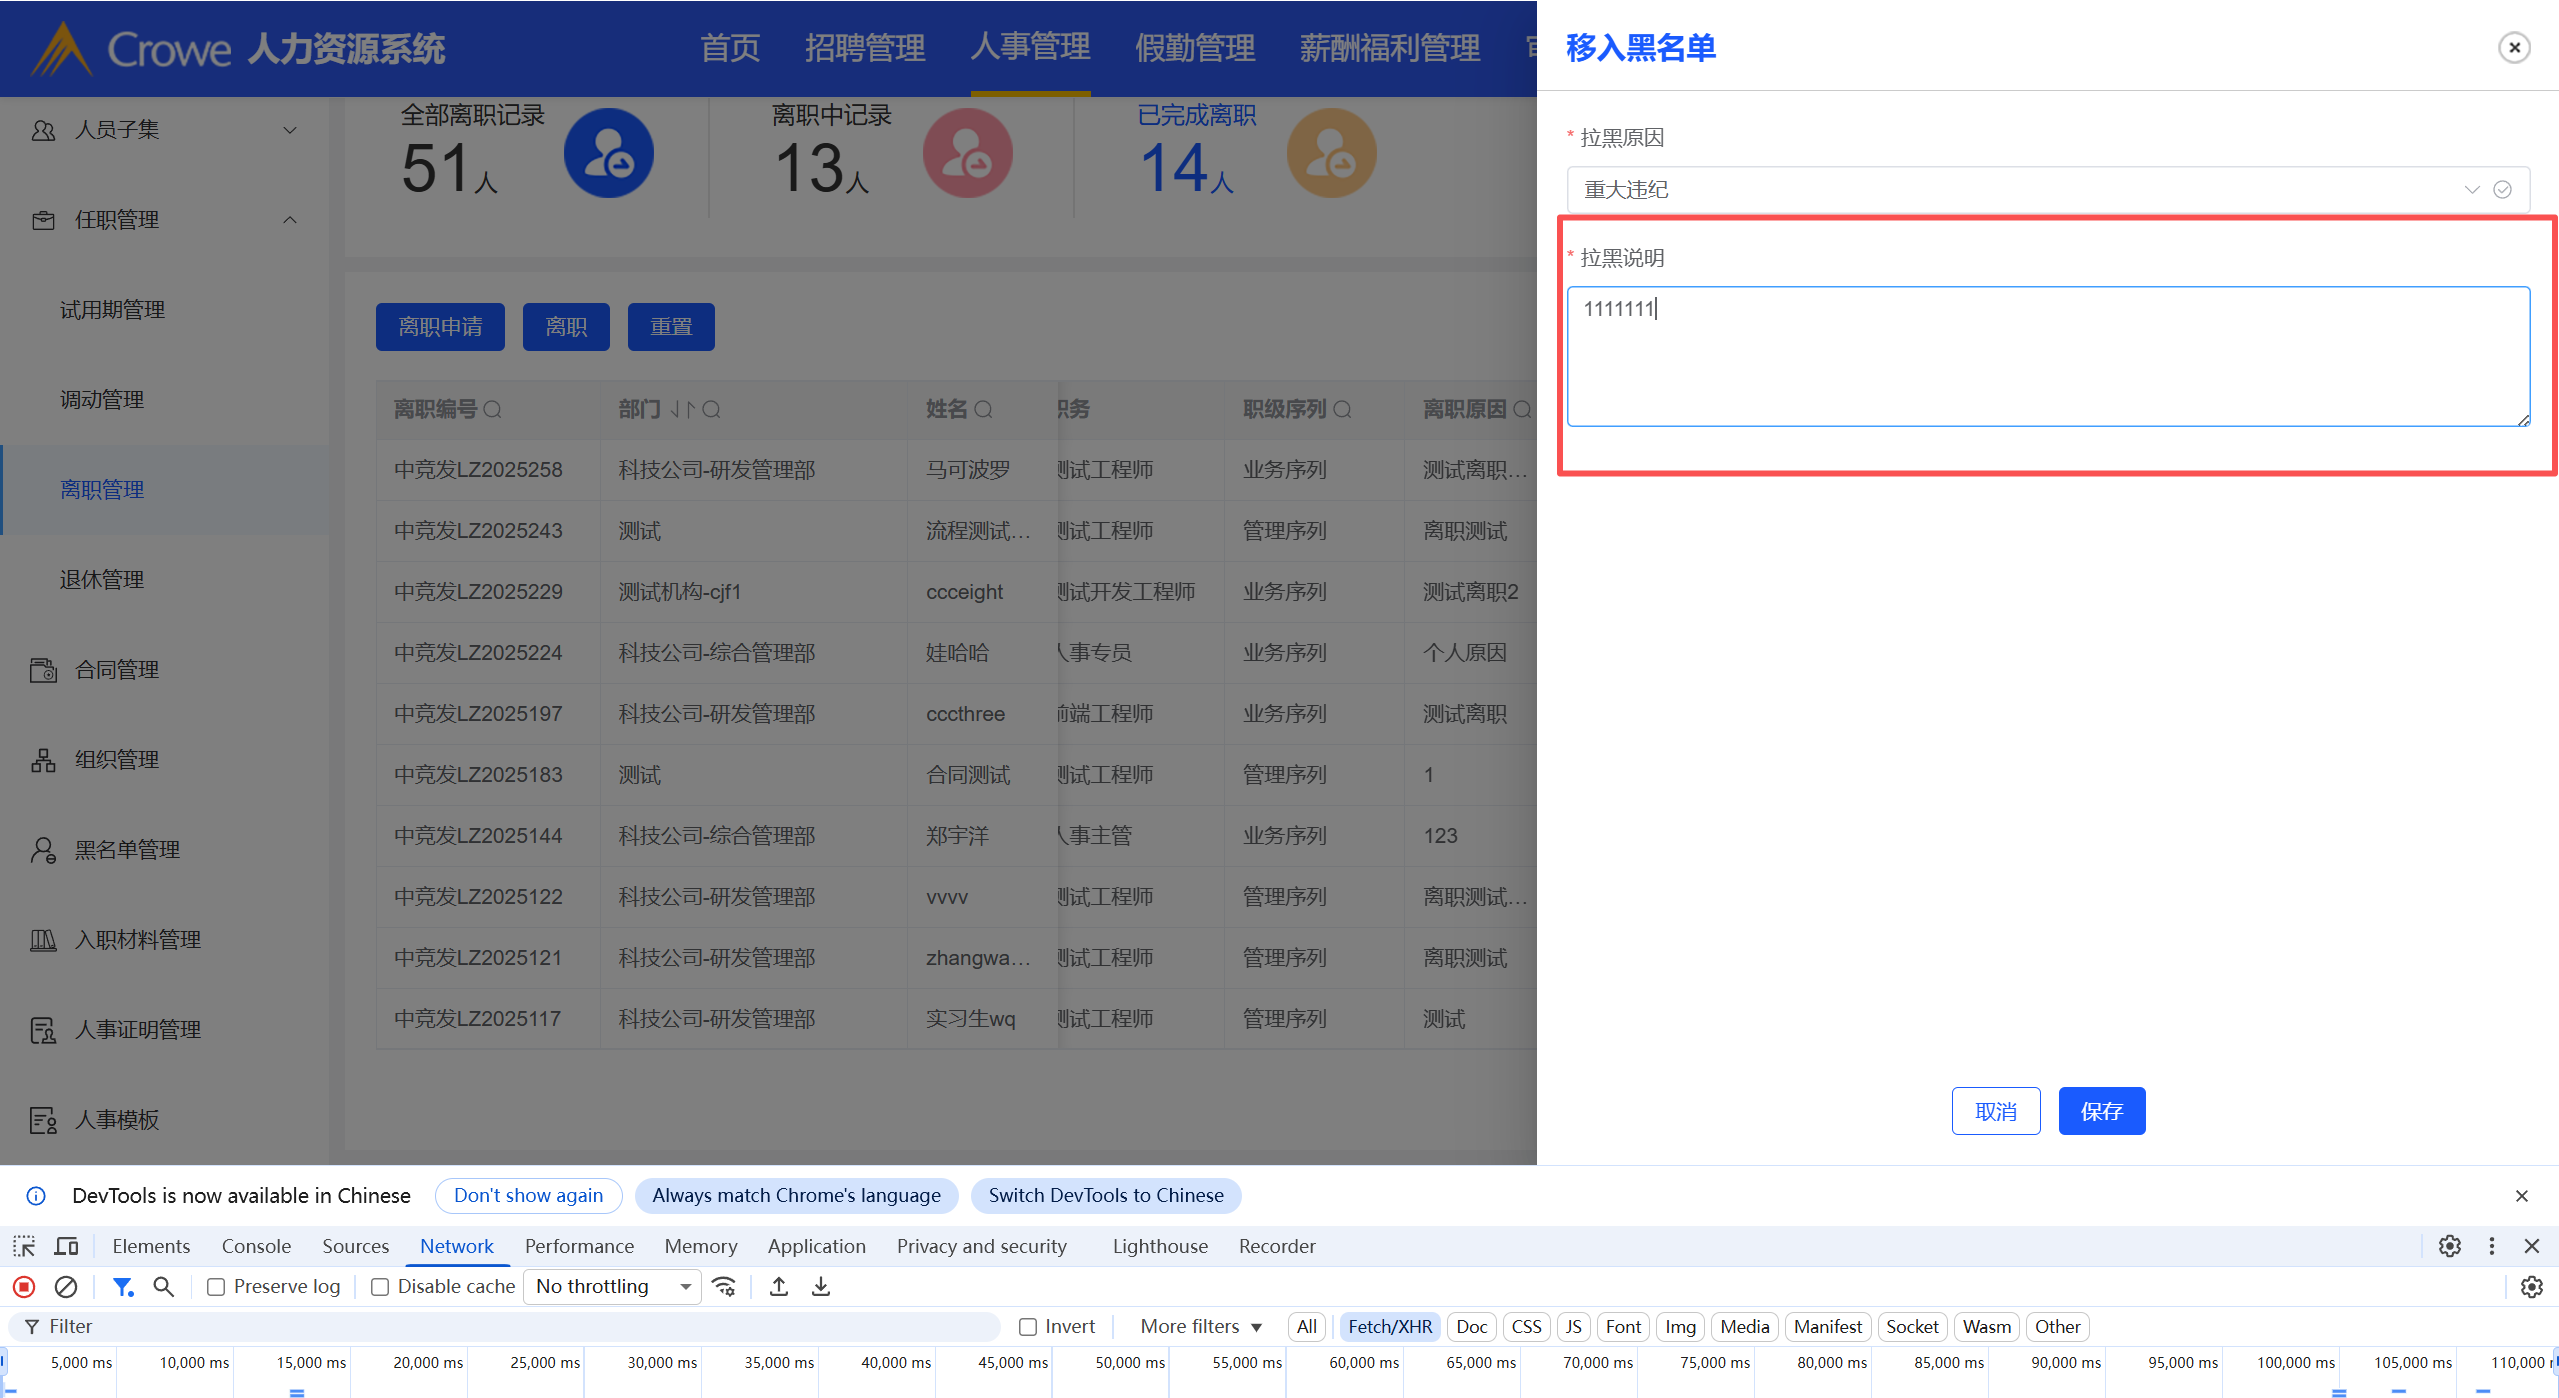Check the Disable cache option
The image size is (2559, 1398).
coord(380,1287)
